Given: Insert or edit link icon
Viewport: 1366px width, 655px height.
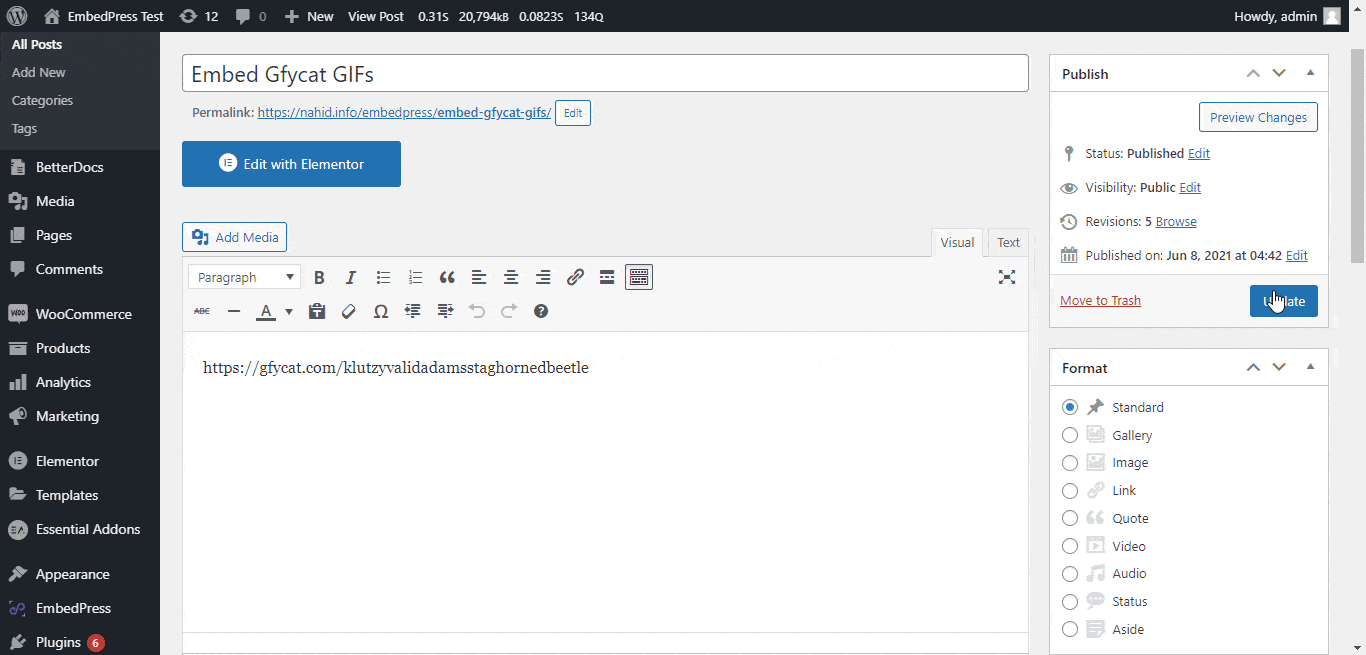Looking at the screenshot, I should pyautogui.click(x=575, y=277).
